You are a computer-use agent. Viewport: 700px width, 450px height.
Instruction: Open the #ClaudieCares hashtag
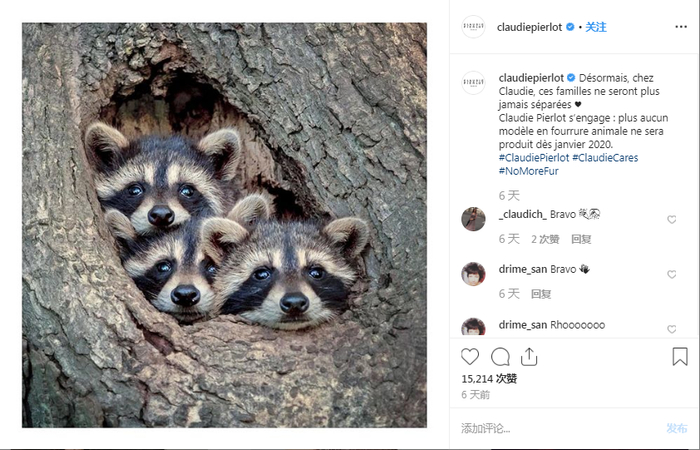coord(605,158)
